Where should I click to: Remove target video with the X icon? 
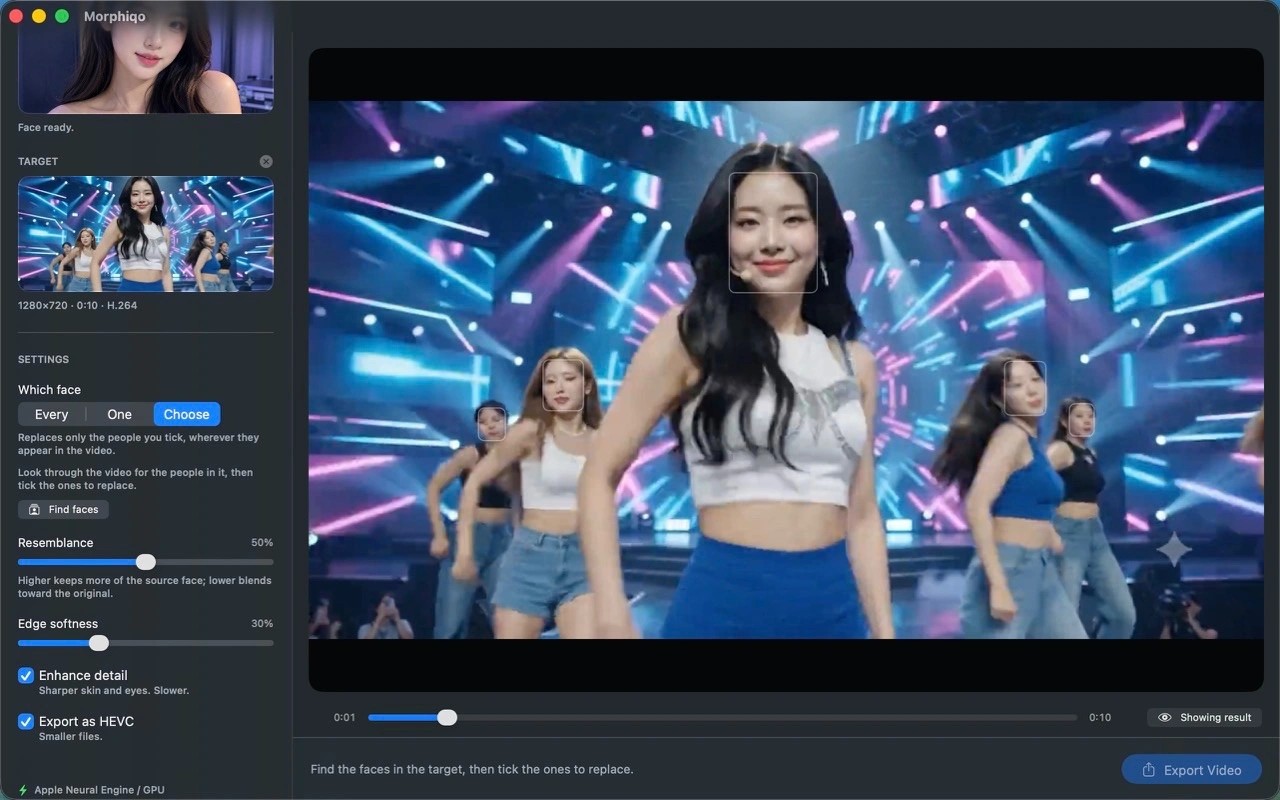click(x=266, y=161)
